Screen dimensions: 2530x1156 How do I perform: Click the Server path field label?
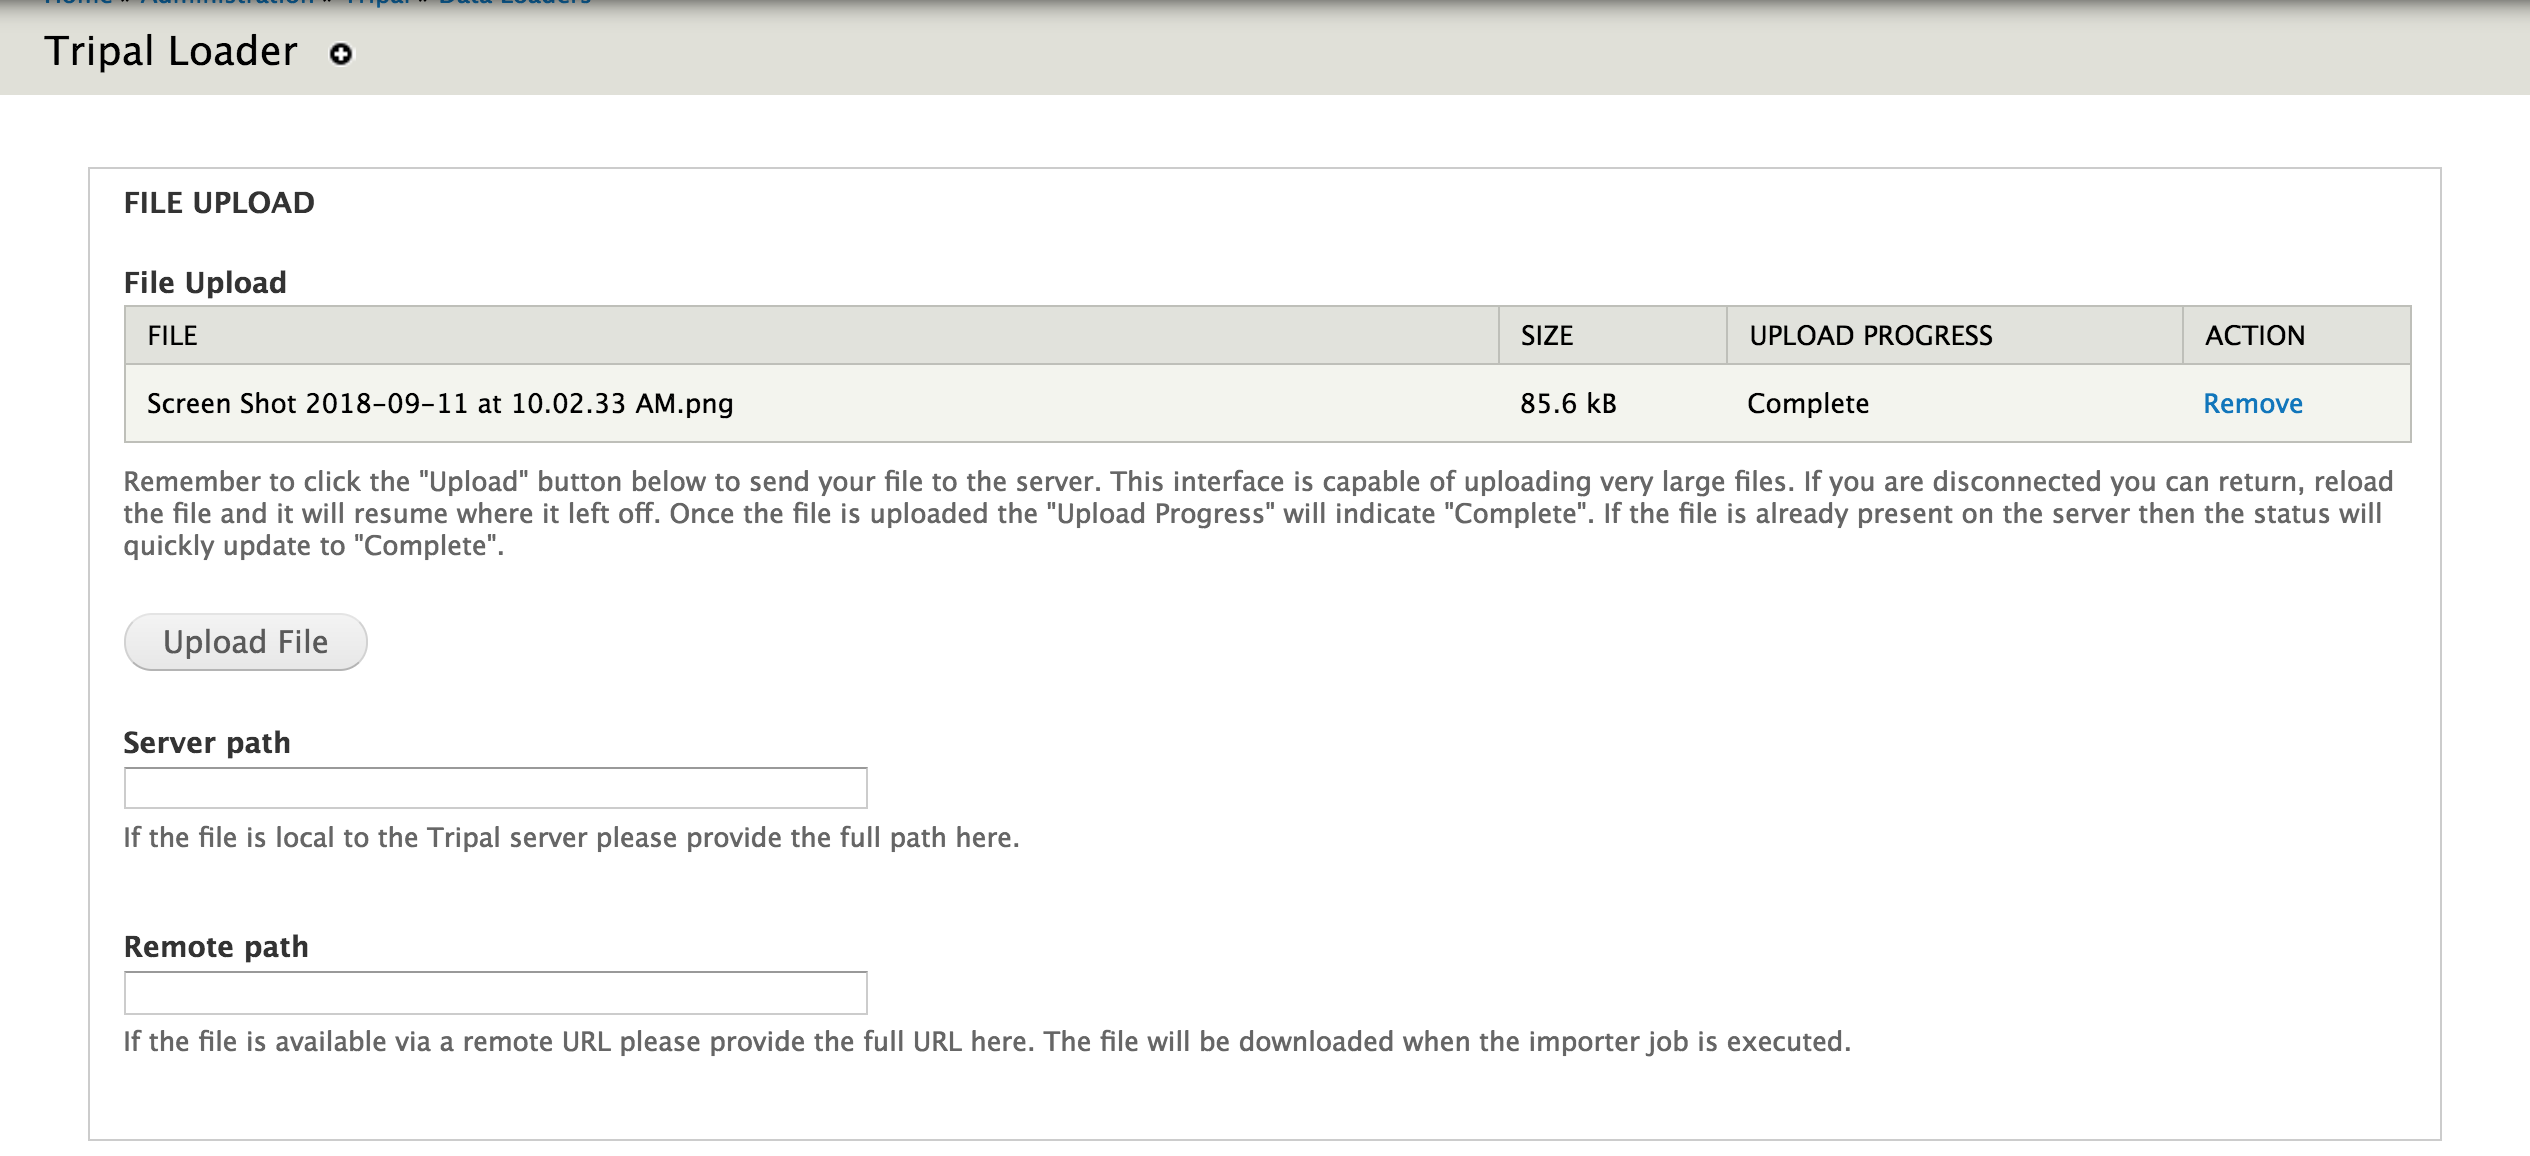point(207,743)
